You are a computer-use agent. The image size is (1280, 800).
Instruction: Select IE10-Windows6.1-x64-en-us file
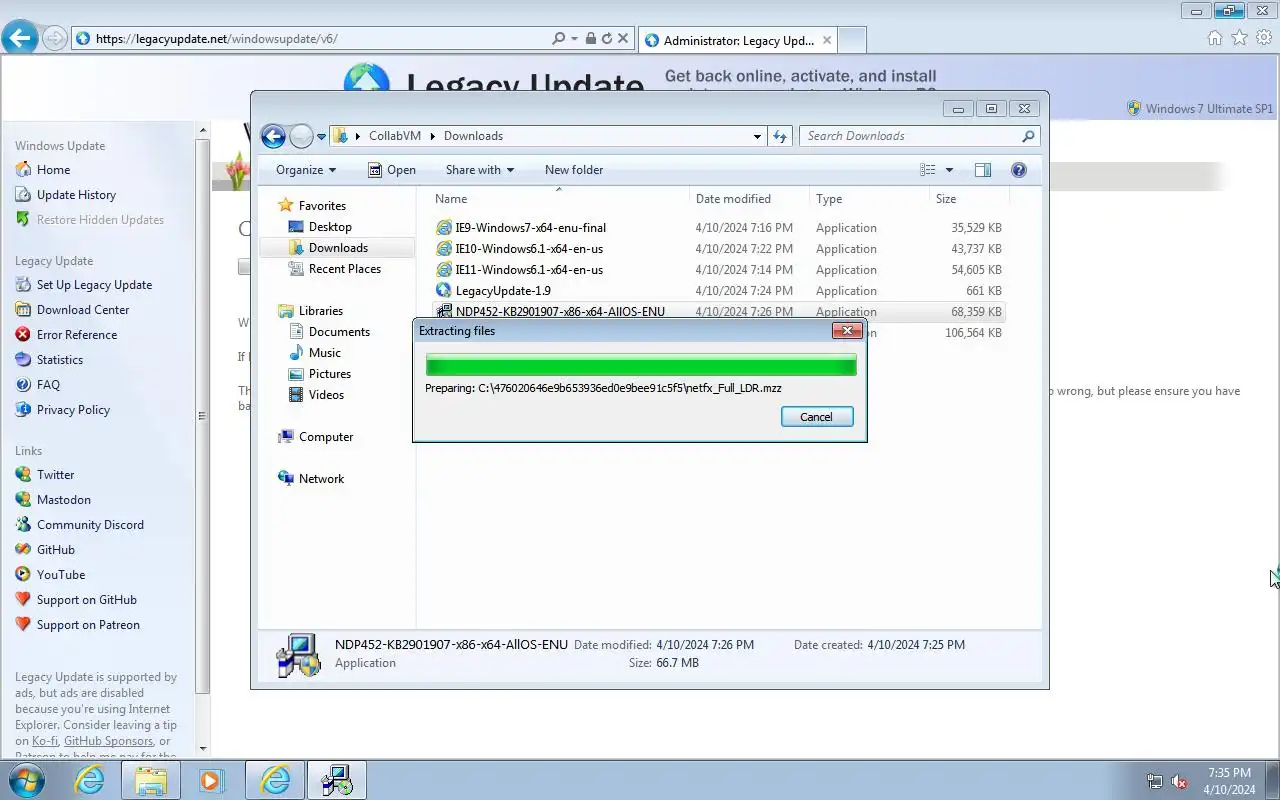[x=719, y=249]
